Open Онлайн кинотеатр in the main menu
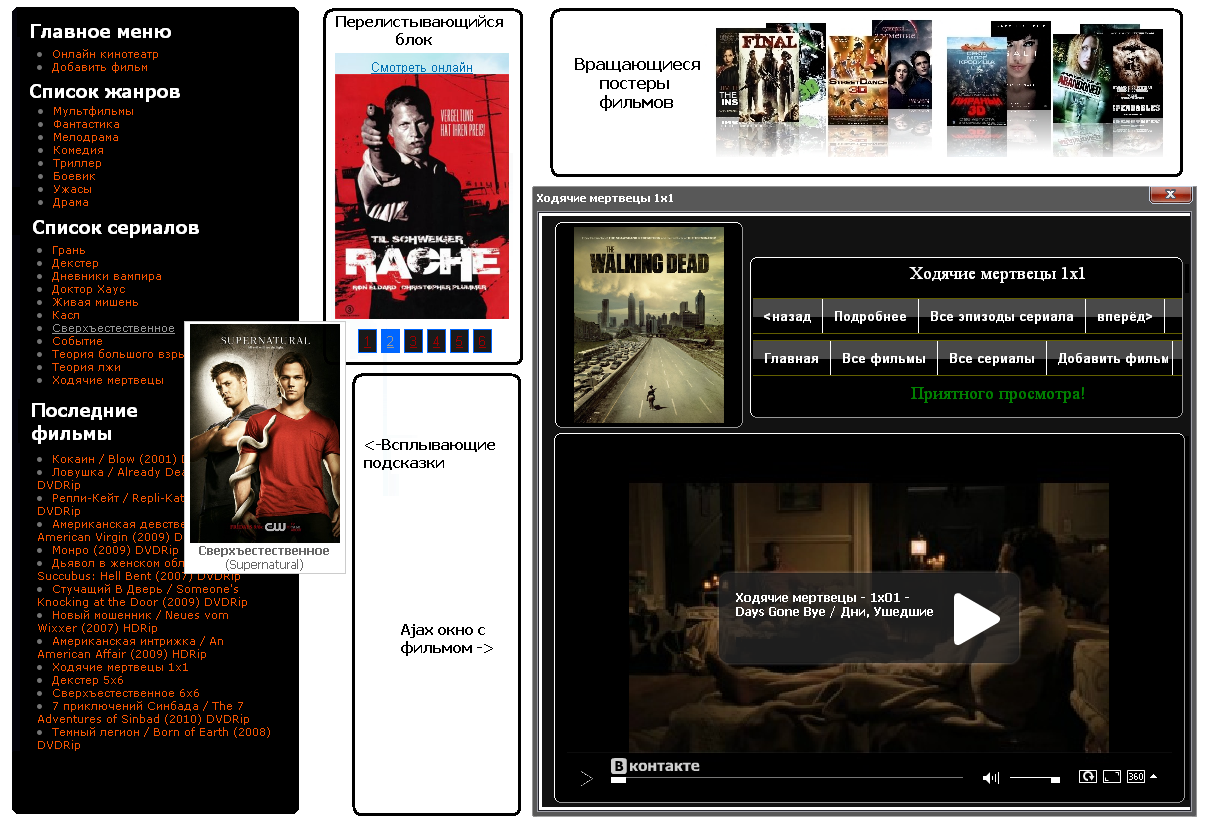The image size is (1210, 826). click(105, 54)
